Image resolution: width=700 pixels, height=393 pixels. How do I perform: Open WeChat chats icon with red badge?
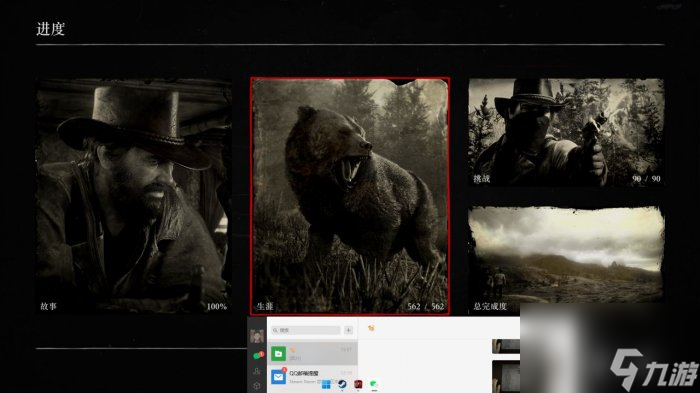(x=258, y=355)
